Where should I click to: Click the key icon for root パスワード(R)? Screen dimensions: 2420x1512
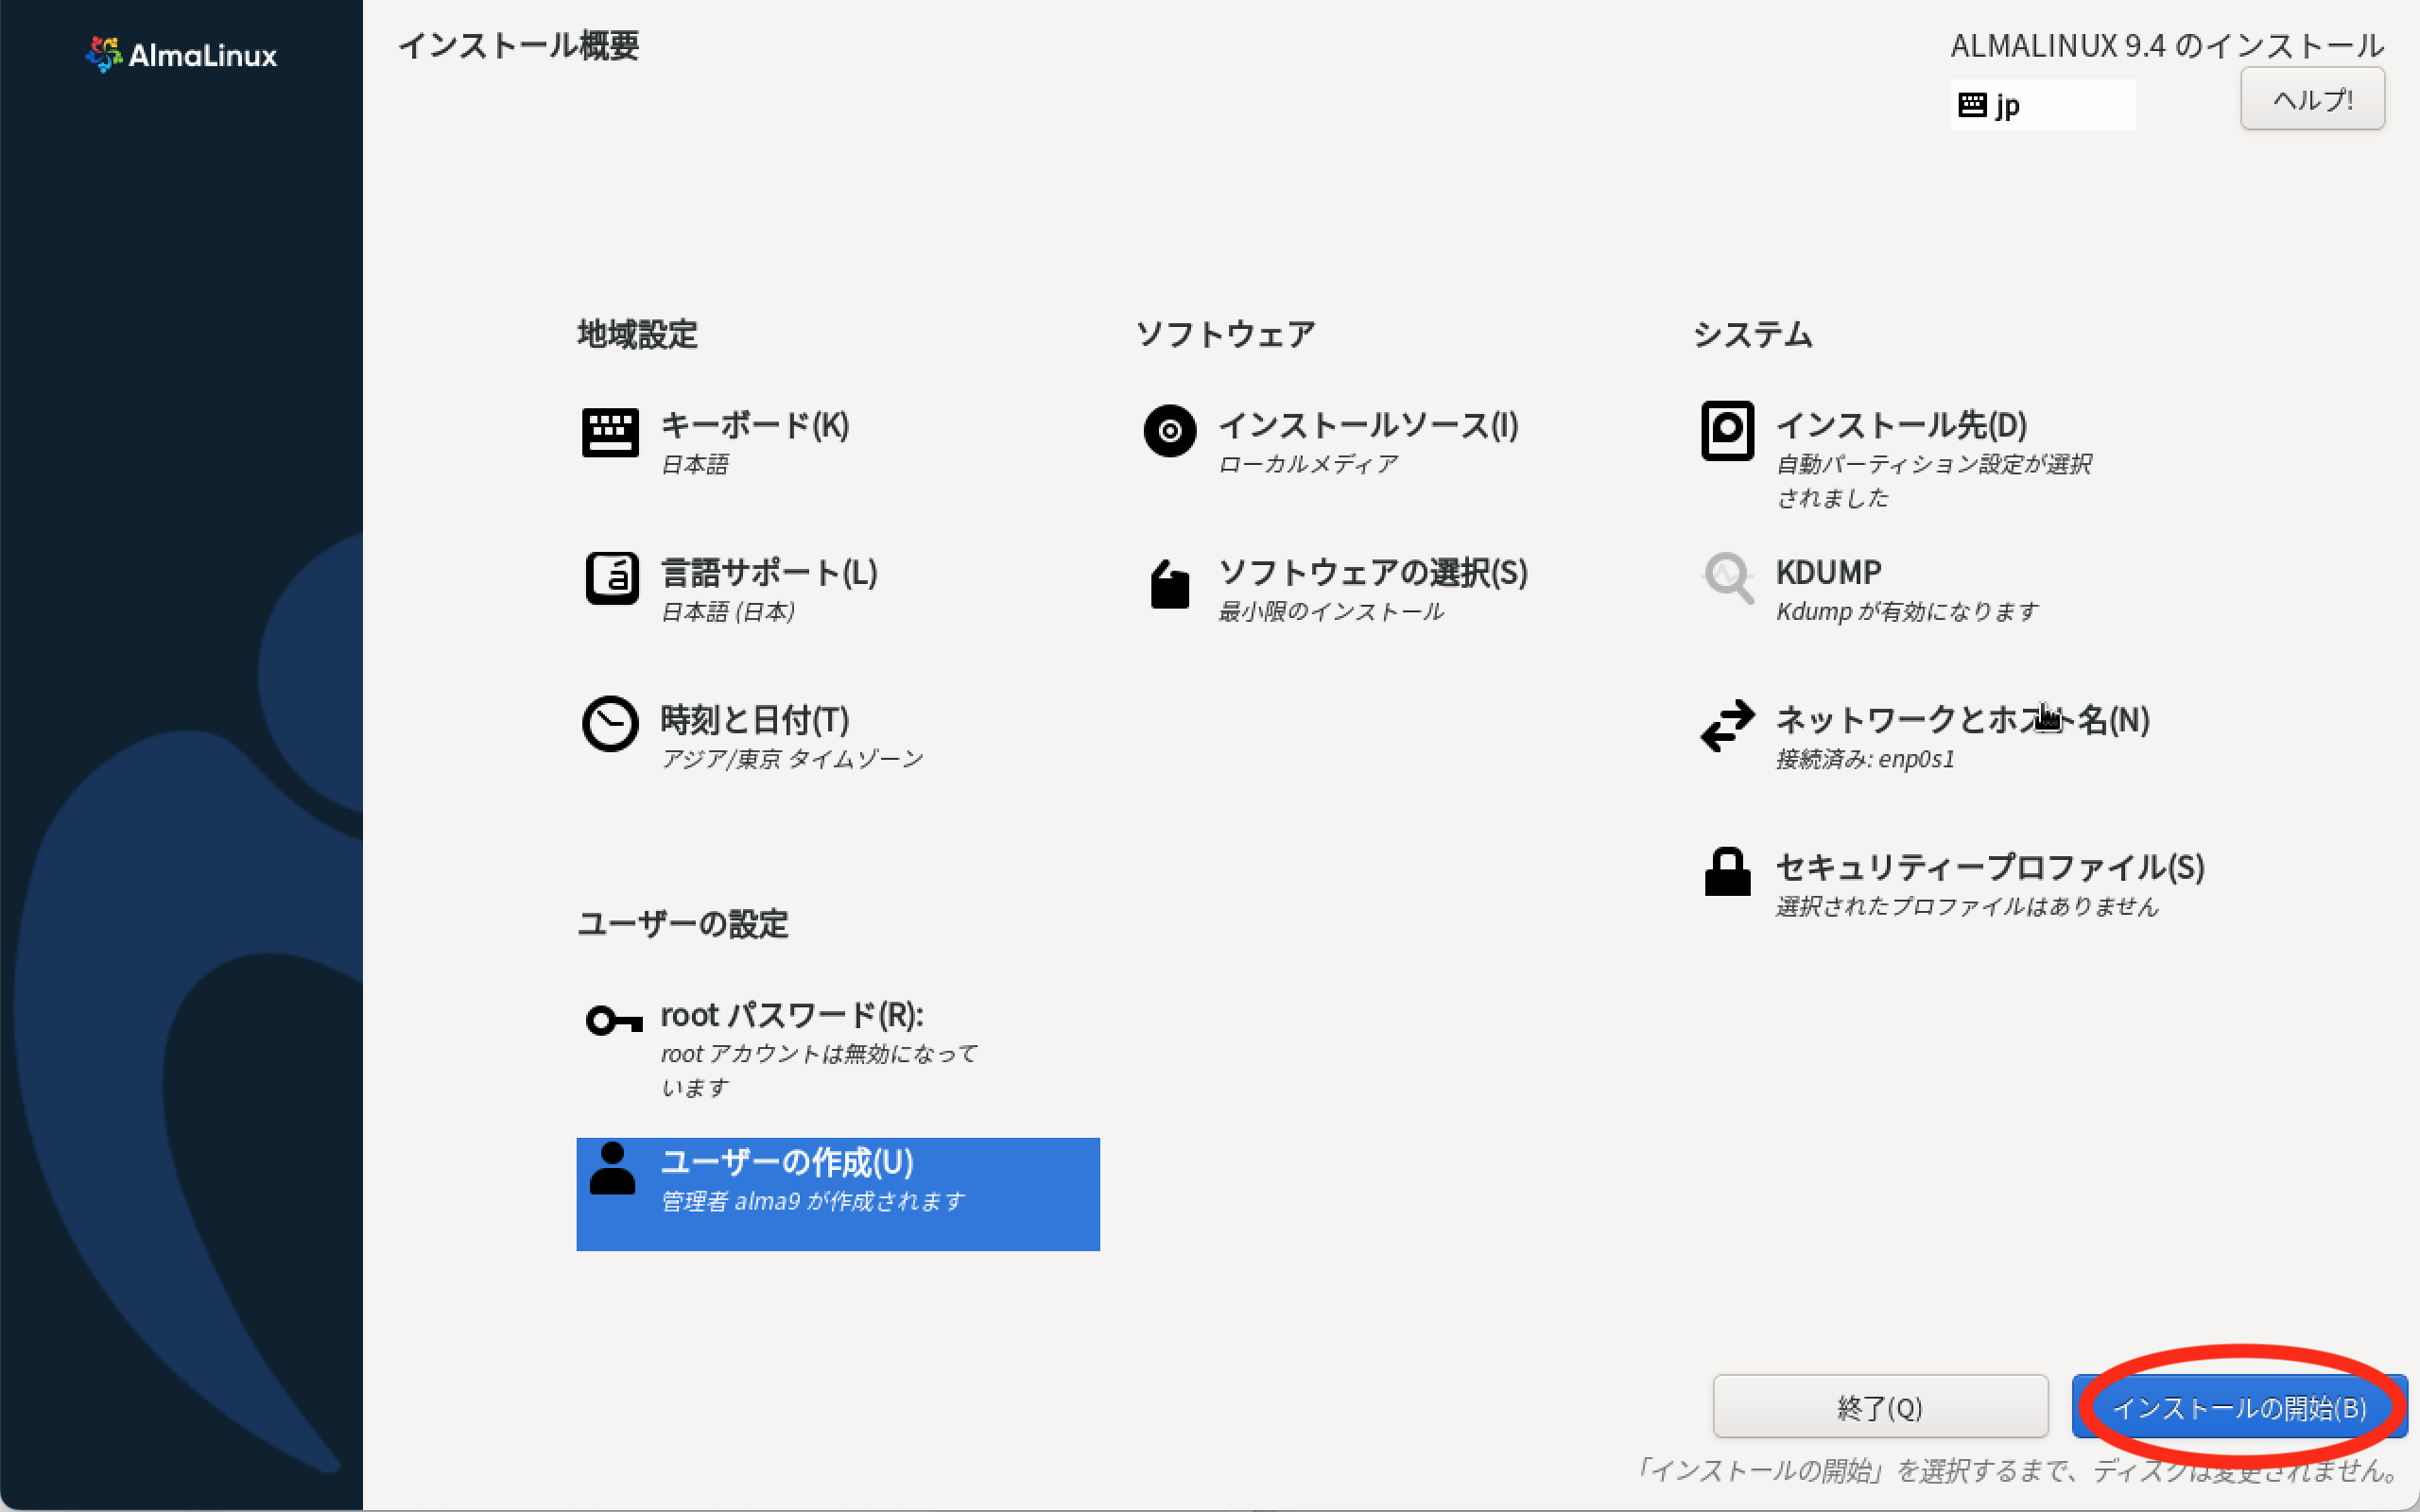[613, 1020]
